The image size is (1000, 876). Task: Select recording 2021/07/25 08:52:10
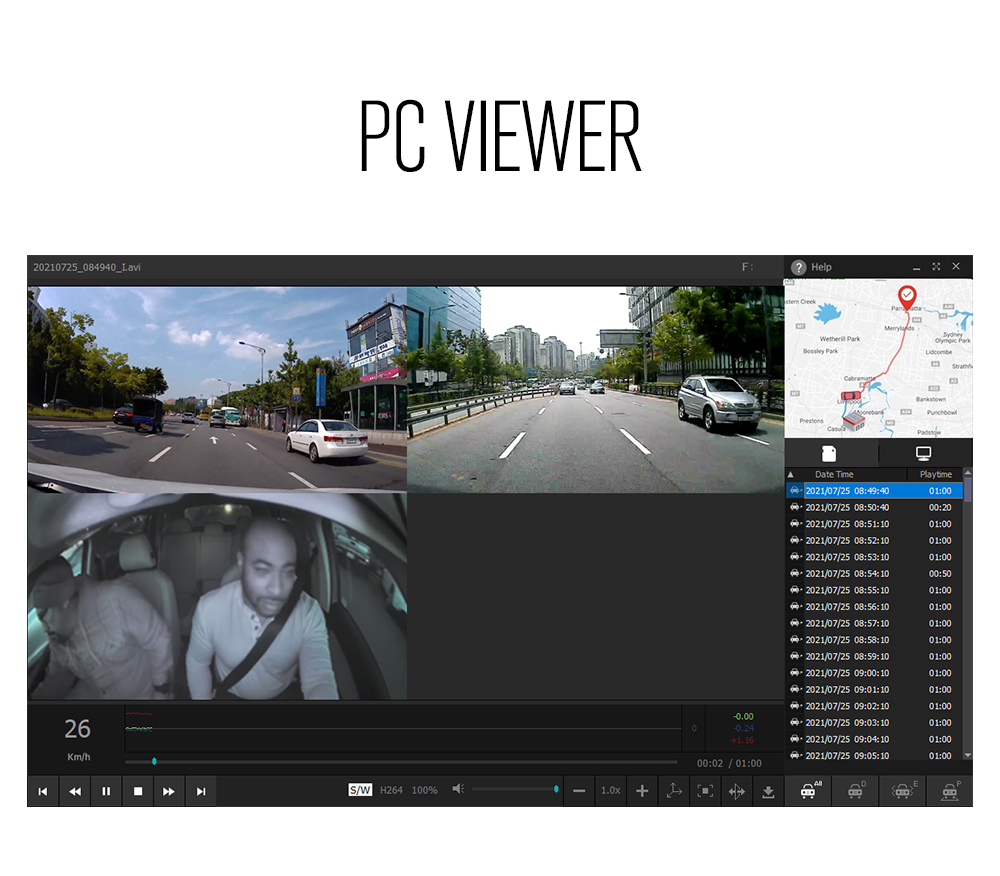[874, 541]
